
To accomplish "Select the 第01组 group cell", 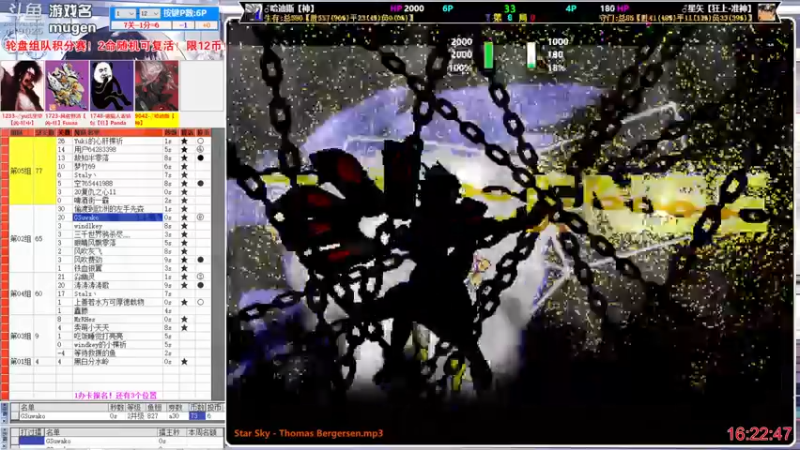I will click(x=21, y=362).
